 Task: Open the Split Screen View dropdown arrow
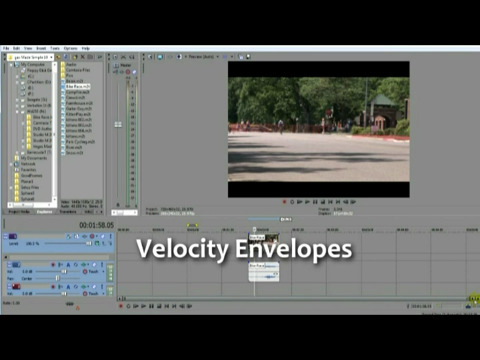tap(185, 57)
